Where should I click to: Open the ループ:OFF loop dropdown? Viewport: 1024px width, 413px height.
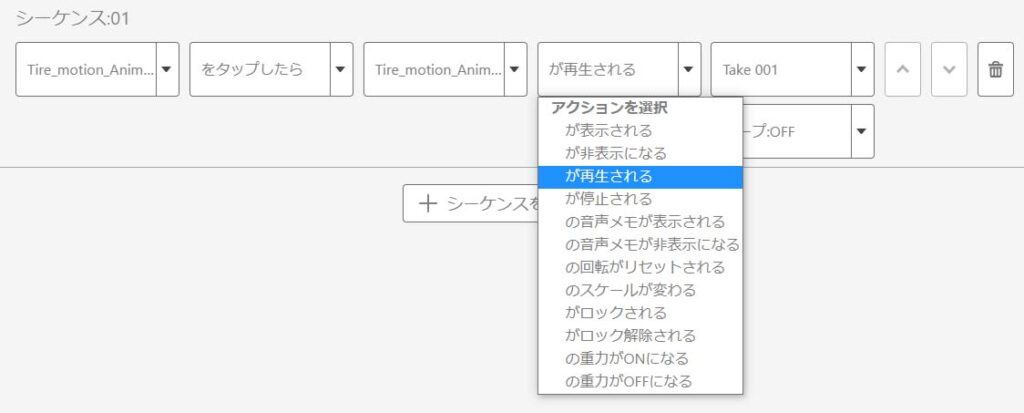[x=808, y=131]
